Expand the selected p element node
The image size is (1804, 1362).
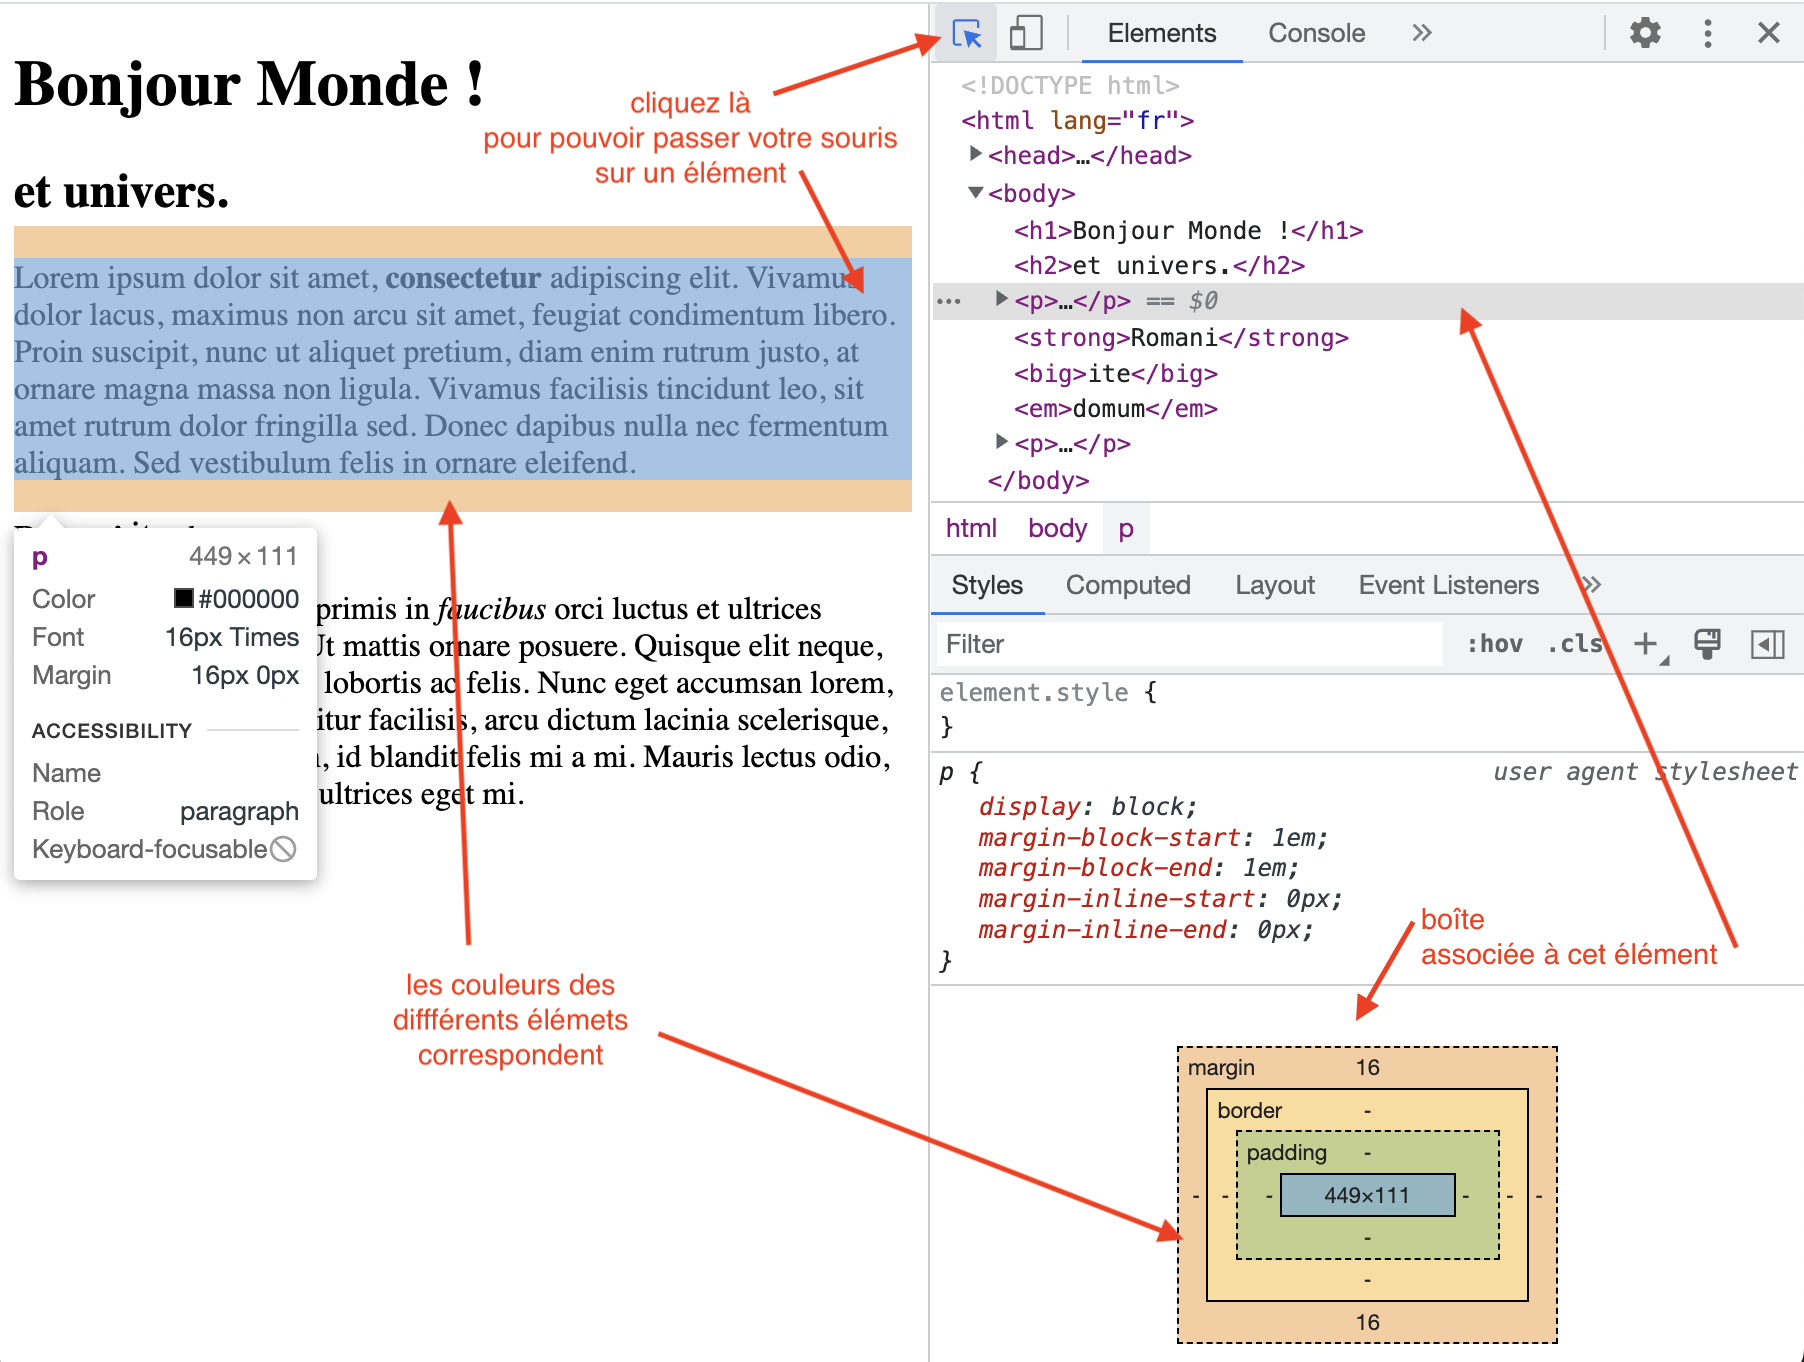point(1001,299)
